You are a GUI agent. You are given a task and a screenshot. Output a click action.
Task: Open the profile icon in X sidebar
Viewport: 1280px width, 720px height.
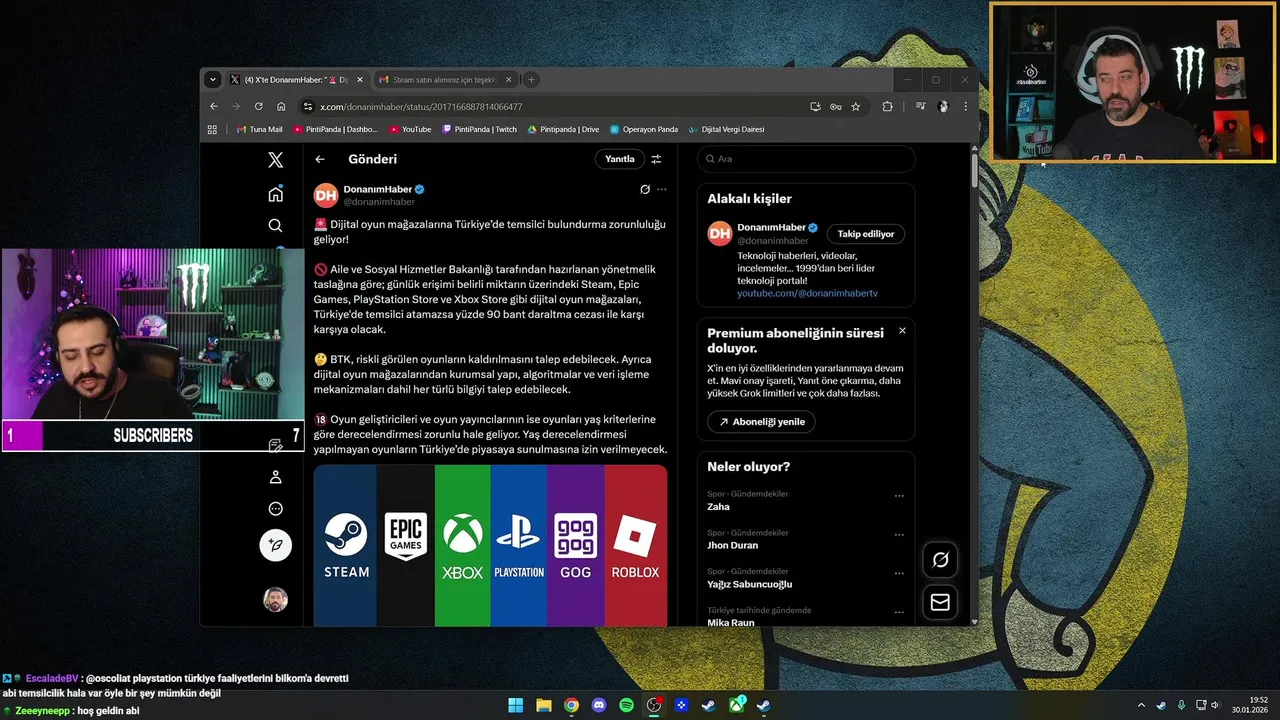(x=276, y=477)
